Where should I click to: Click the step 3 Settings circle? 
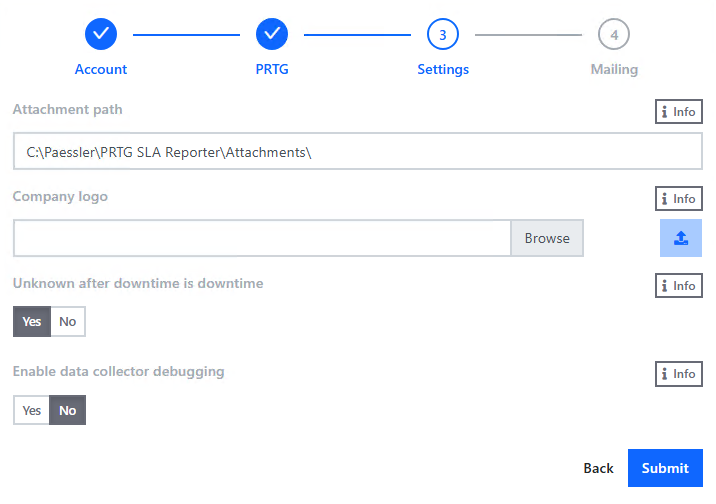tap(442, 34)
